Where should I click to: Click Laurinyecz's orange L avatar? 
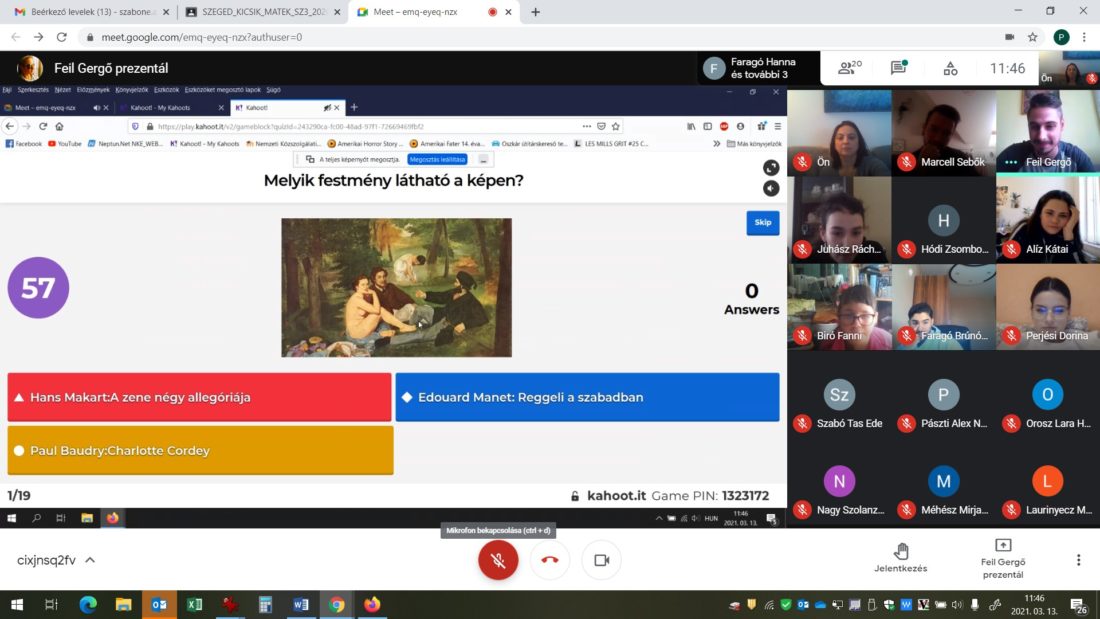pyautogui.click(x=1047, y=481)
